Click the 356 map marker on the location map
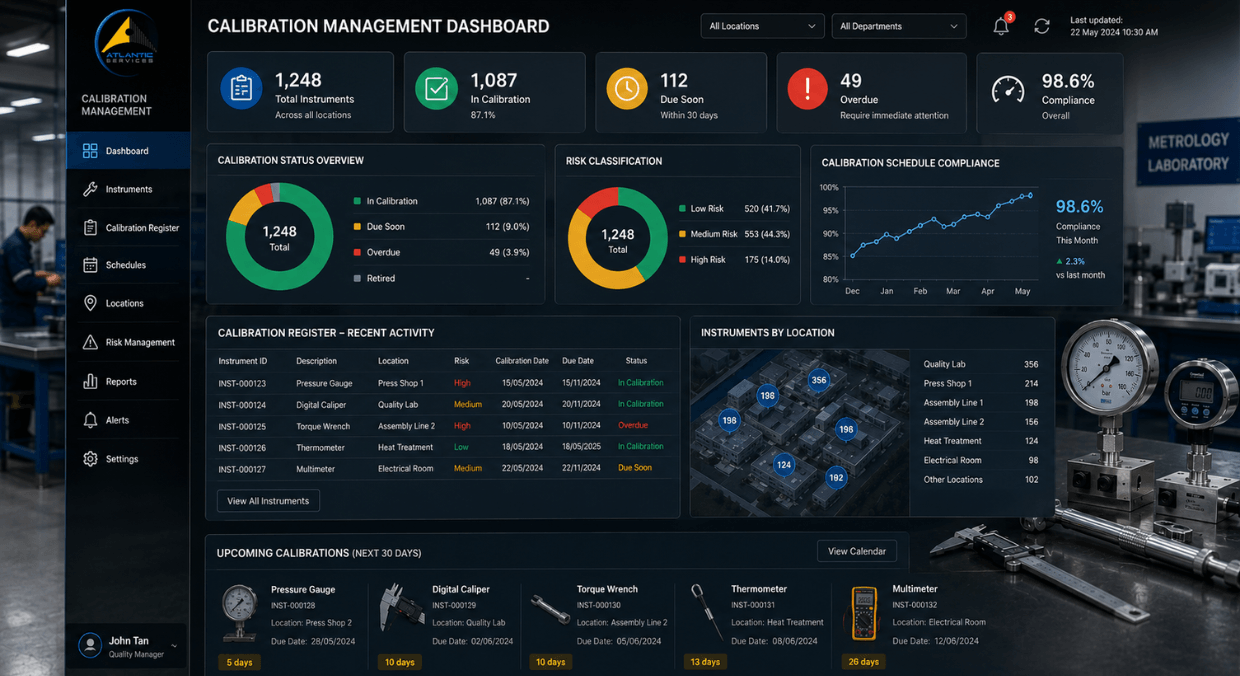The height and width of the screenshot is (676, 1240). tap(819, 380)
